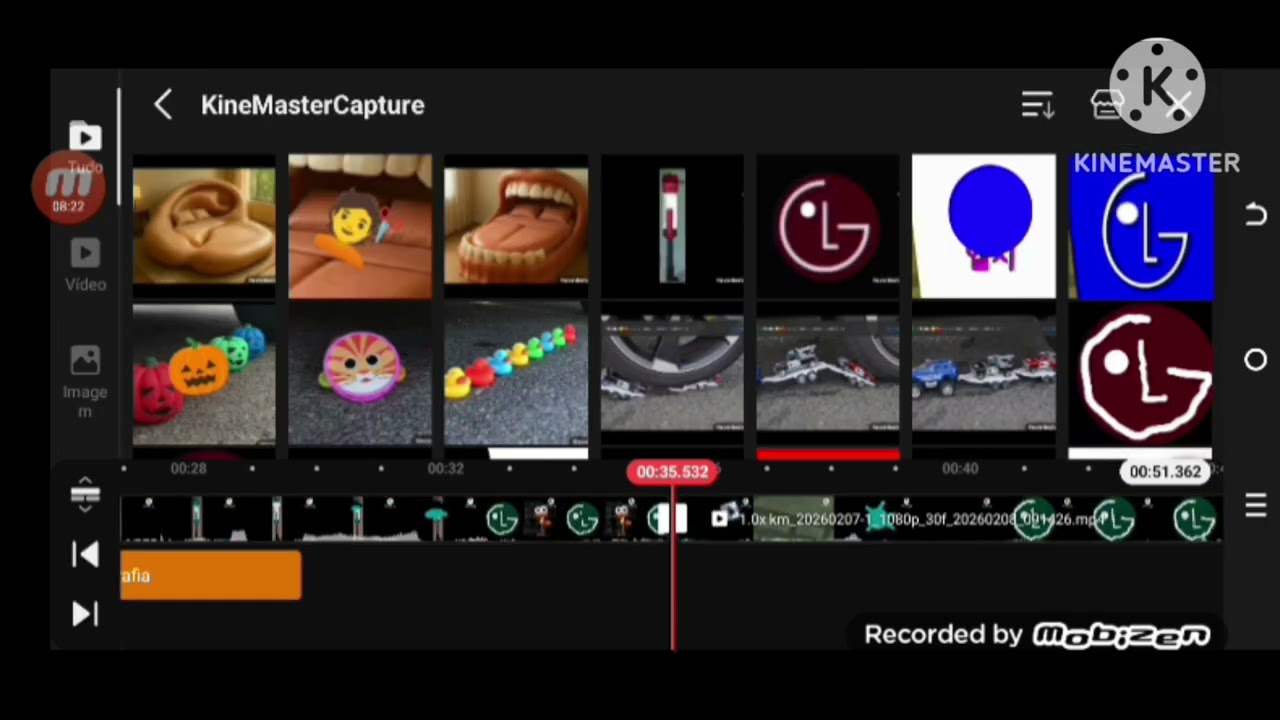Go back from KineMasterCapture folder
Screen dimensions: 1280x720
click(163, 105)
